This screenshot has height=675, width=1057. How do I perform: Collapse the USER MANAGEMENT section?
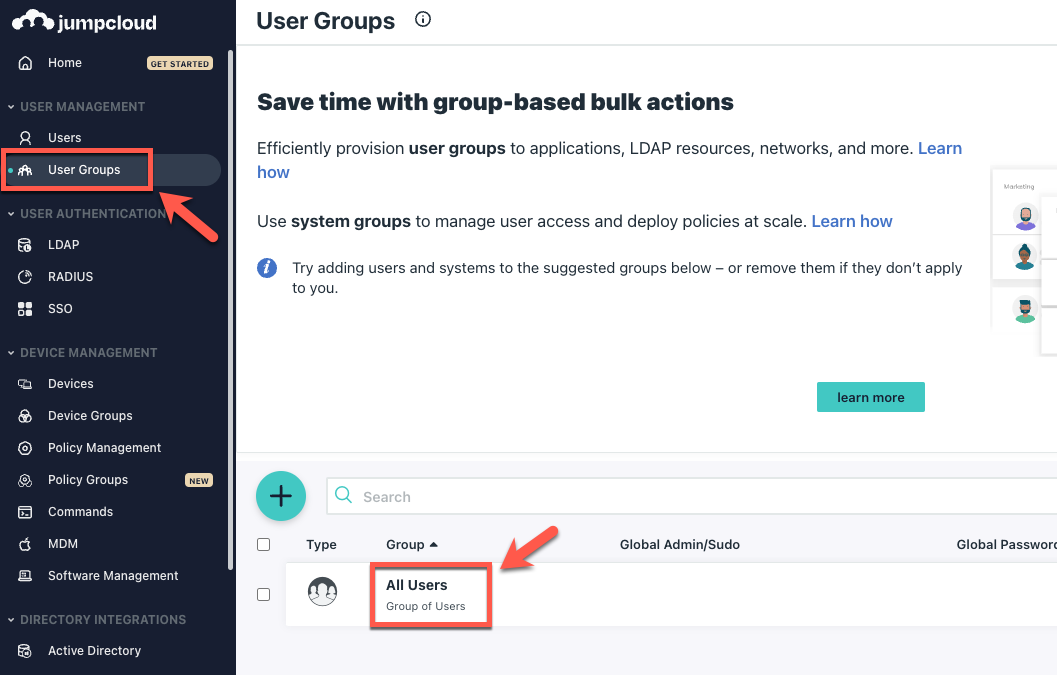click(11, 107)
